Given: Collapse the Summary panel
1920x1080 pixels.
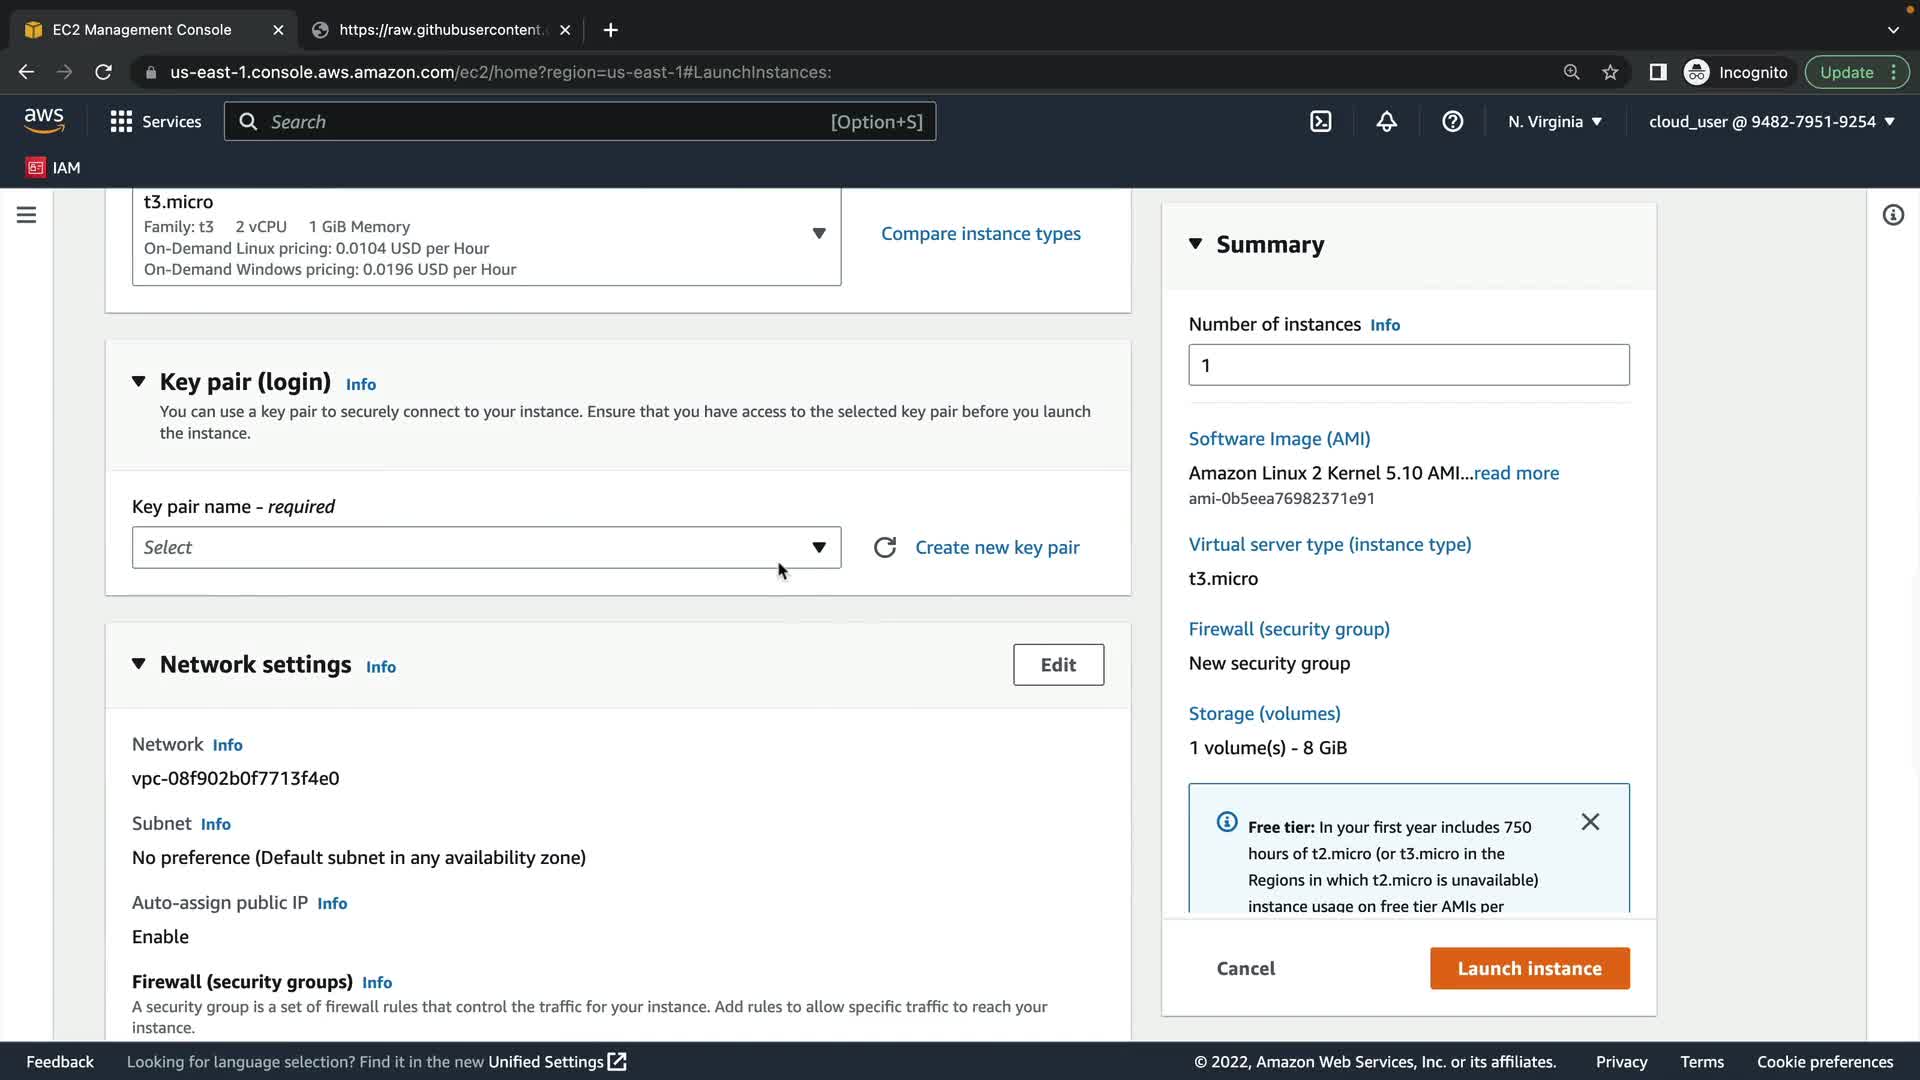Looking at the screenshot, I should click(1195, 244).
